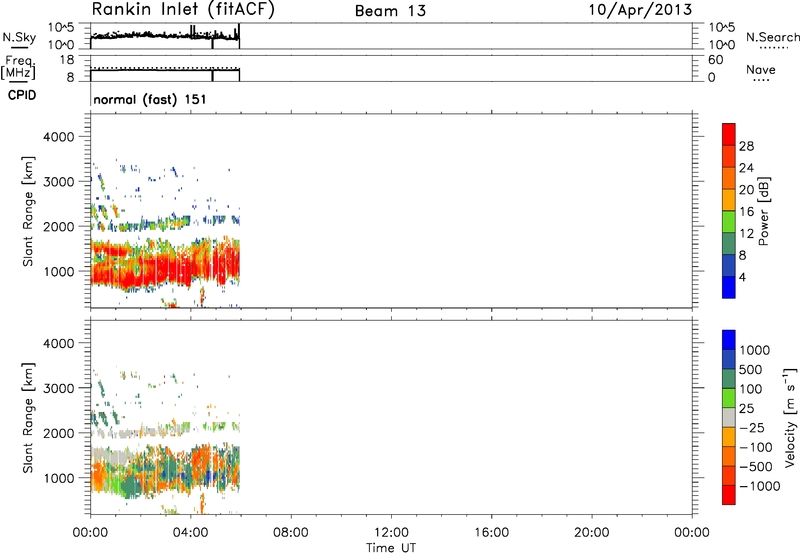Pick the bright blue bottom Power colorbar segment
The image size is (800, 554).
point(729,287)
